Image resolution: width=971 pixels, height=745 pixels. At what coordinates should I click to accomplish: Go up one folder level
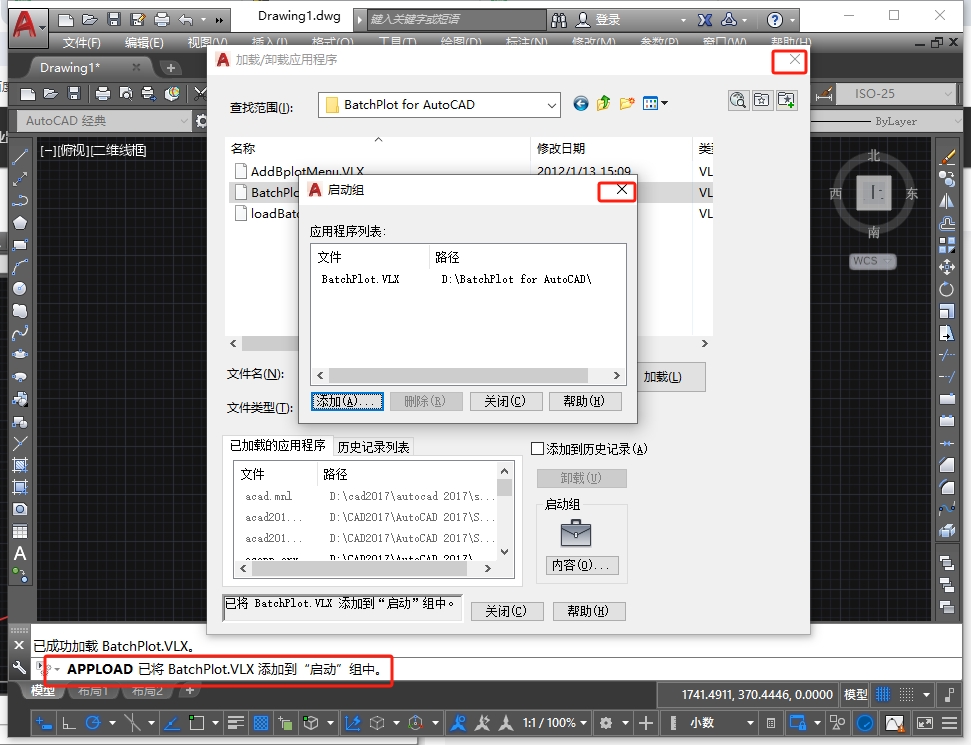[604, 103]
